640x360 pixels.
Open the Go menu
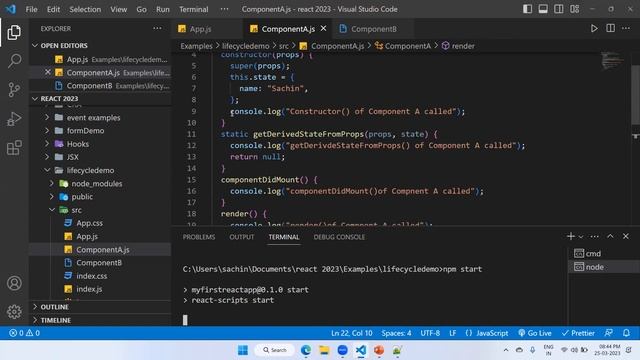(141, 9)
